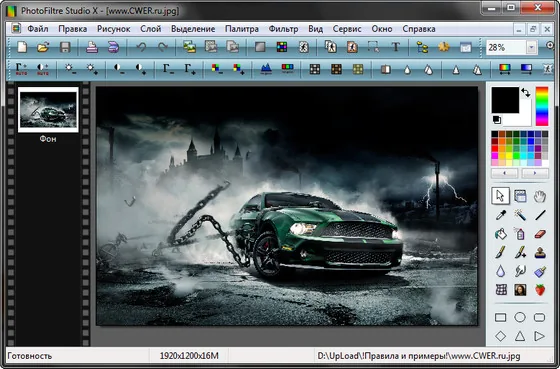Open the Выделение menu

[x=193, y=29]
